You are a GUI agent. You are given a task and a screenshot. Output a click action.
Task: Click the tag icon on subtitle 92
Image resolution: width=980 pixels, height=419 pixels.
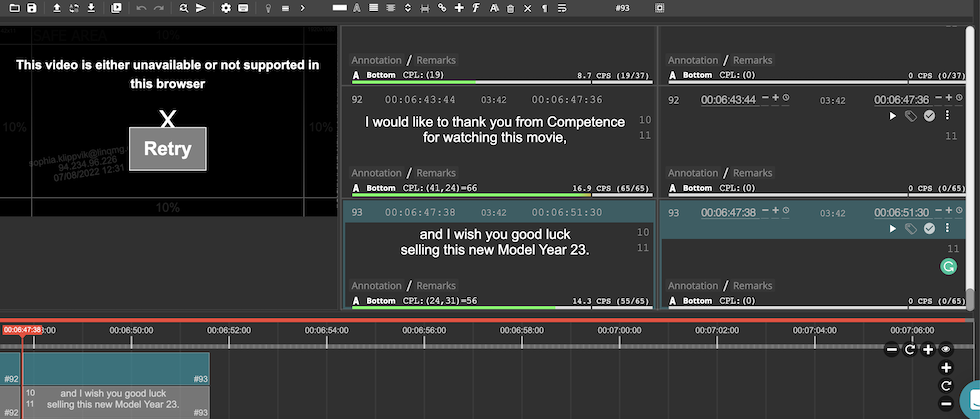tap(911, 116)
